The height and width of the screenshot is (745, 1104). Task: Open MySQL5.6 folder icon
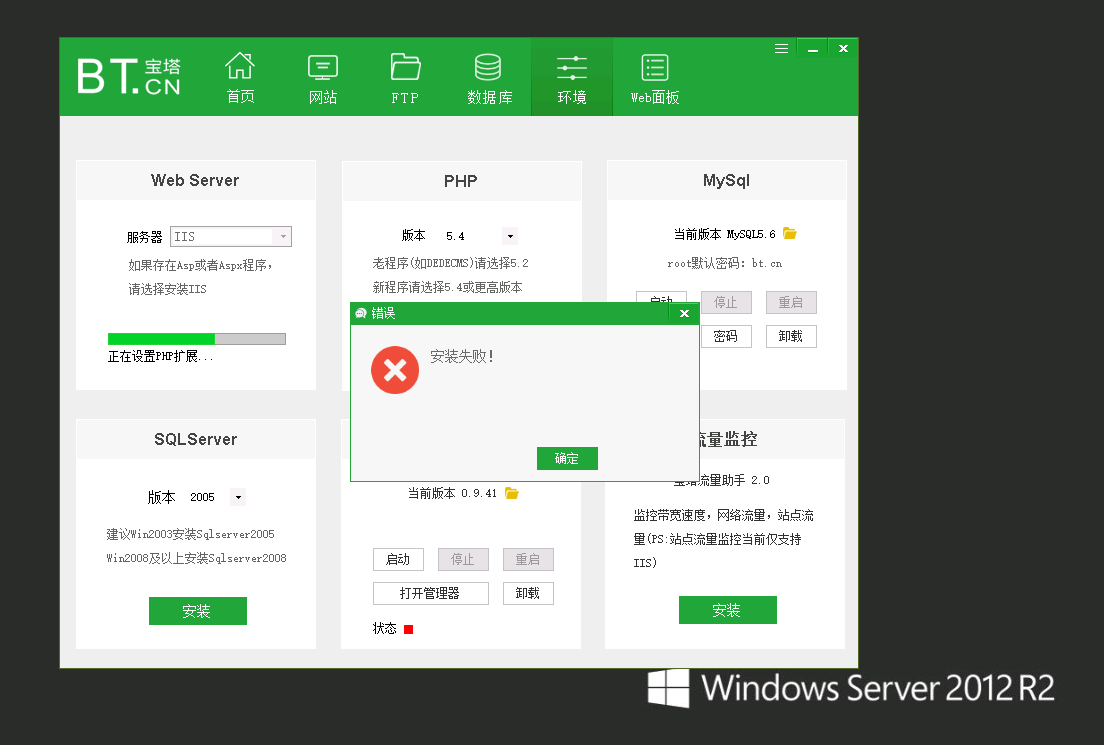coord(790,233)
